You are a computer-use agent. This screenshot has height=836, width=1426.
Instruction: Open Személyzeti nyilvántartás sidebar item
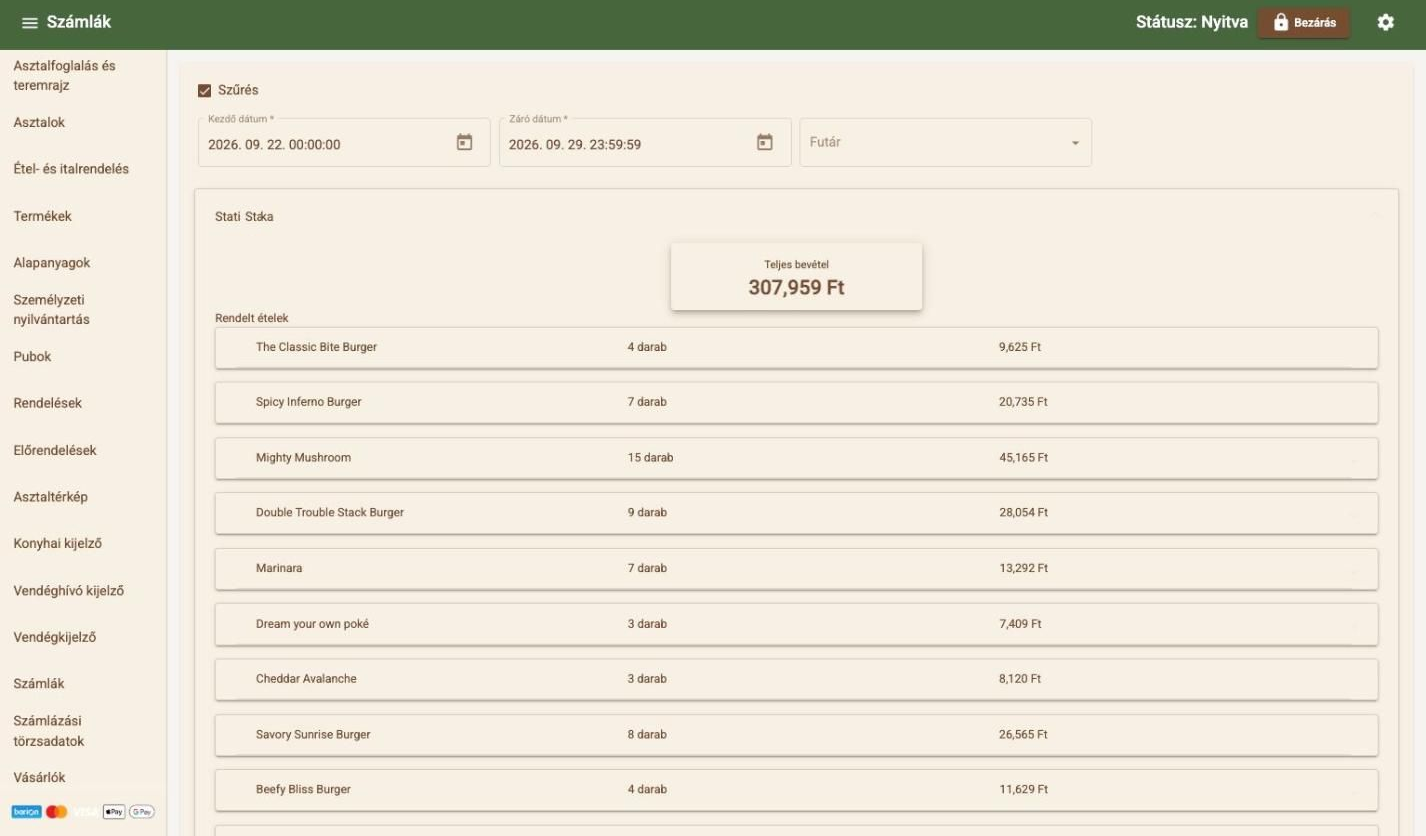[x=52, y=310]
